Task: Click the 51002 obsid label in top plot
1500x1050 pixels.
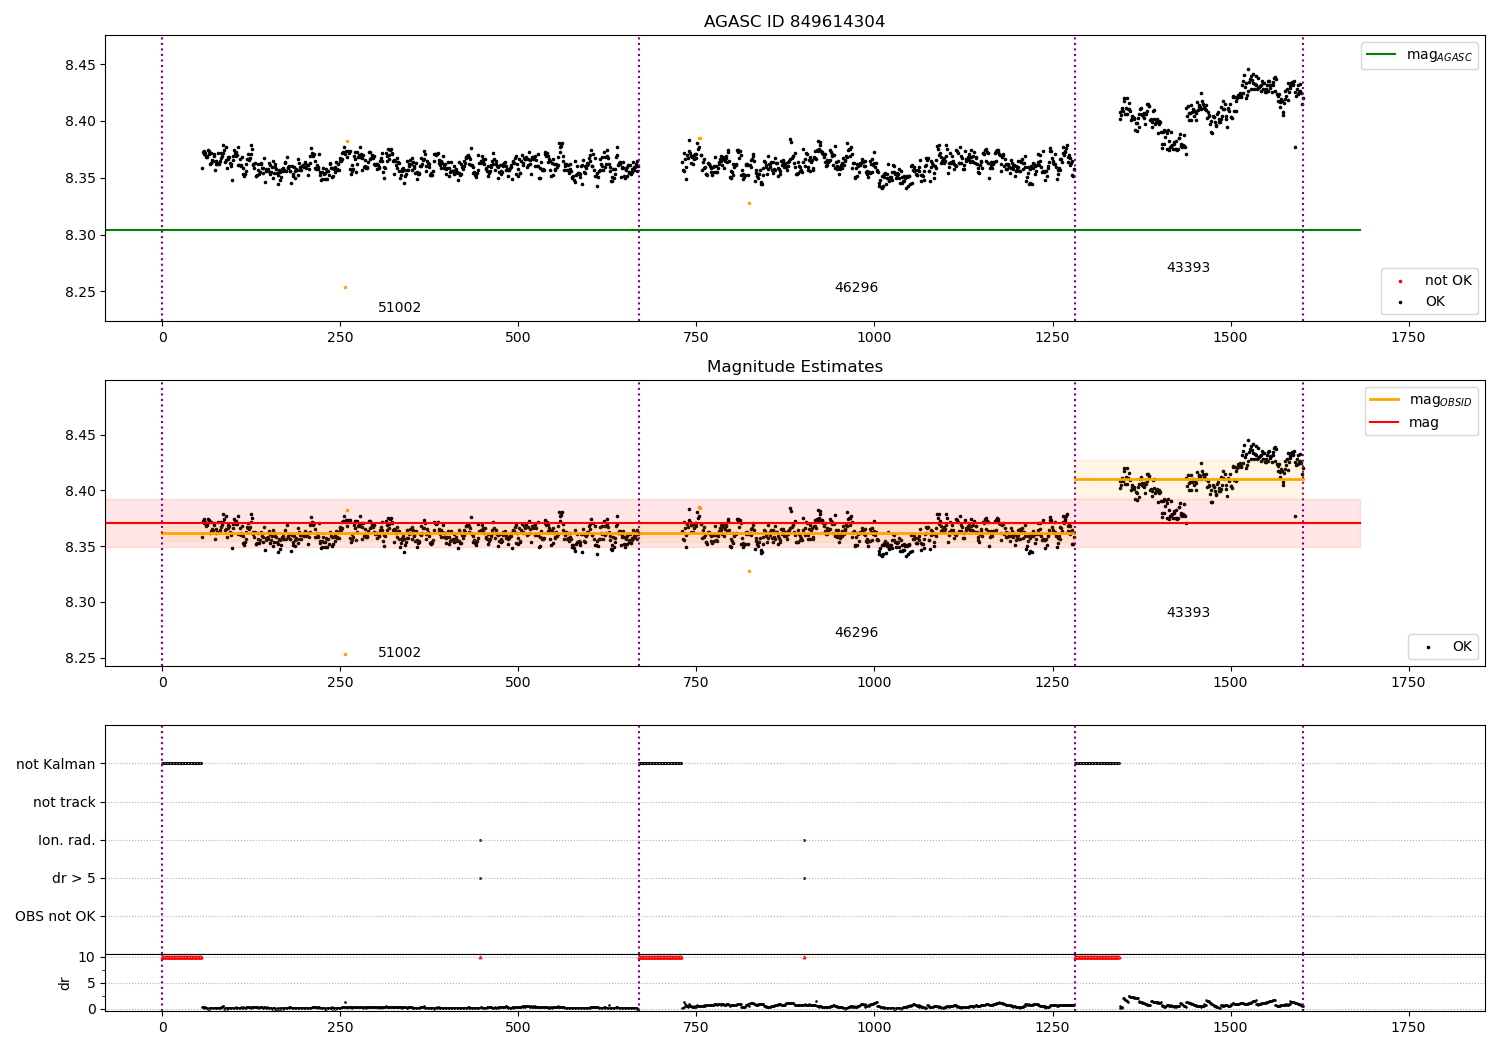Action: tap(399, 308)
